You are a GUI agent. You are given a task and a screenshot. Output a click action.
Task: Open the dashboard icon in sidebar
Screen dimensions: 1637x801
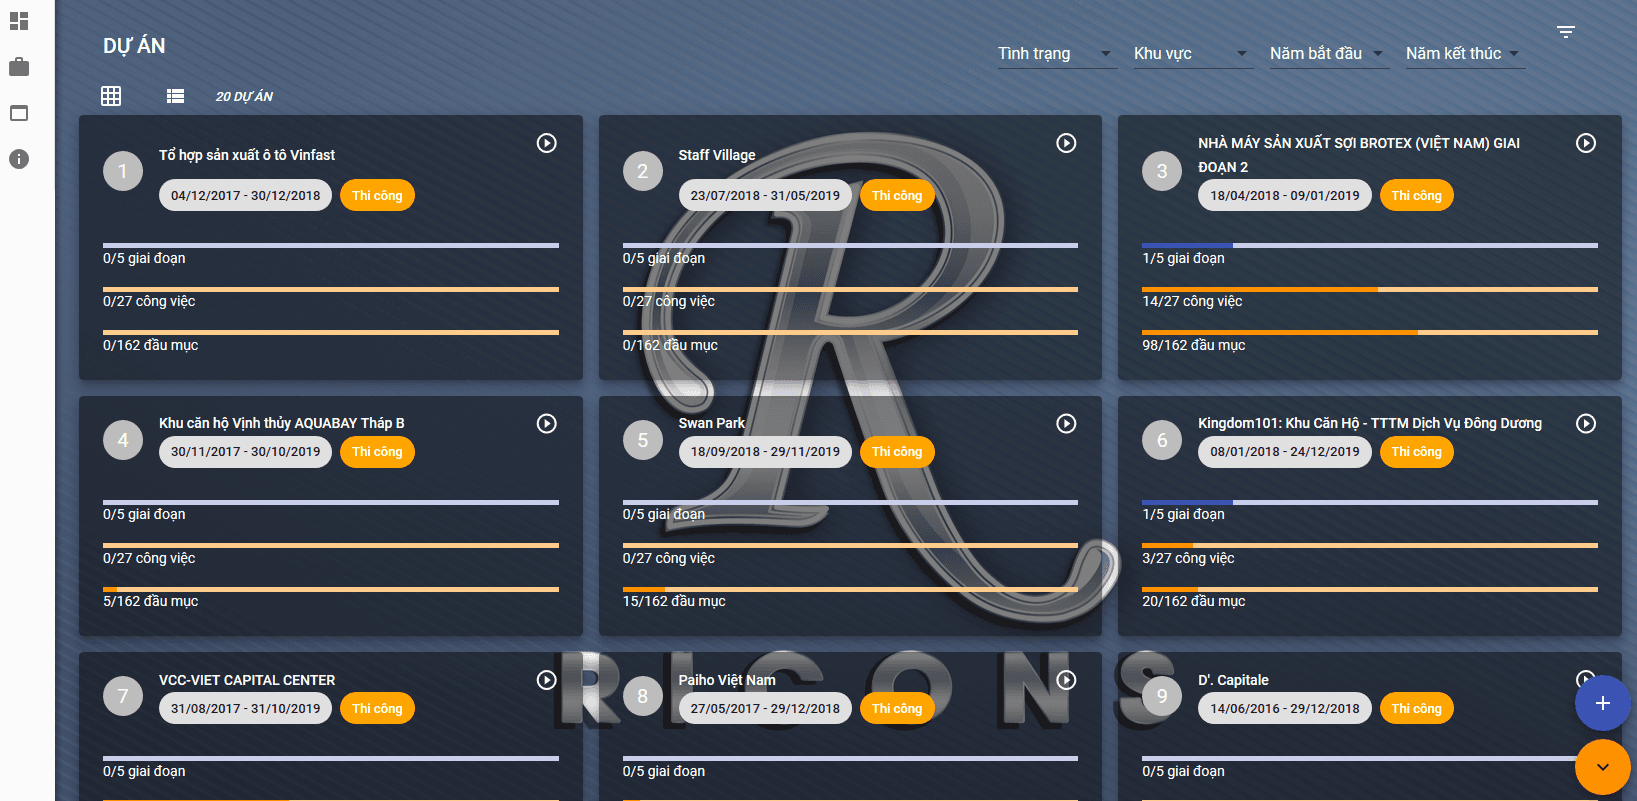click(19, 21)
